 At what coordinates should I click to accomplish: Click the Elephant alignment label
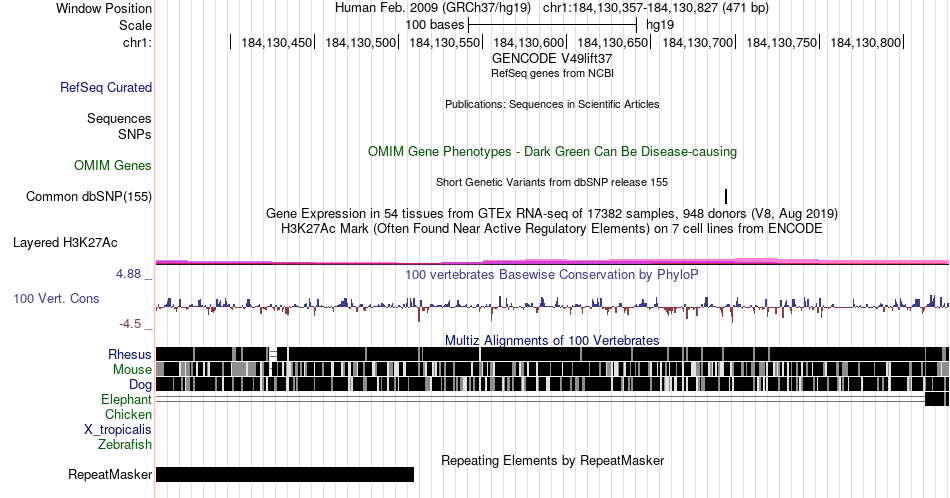(127, 399)
